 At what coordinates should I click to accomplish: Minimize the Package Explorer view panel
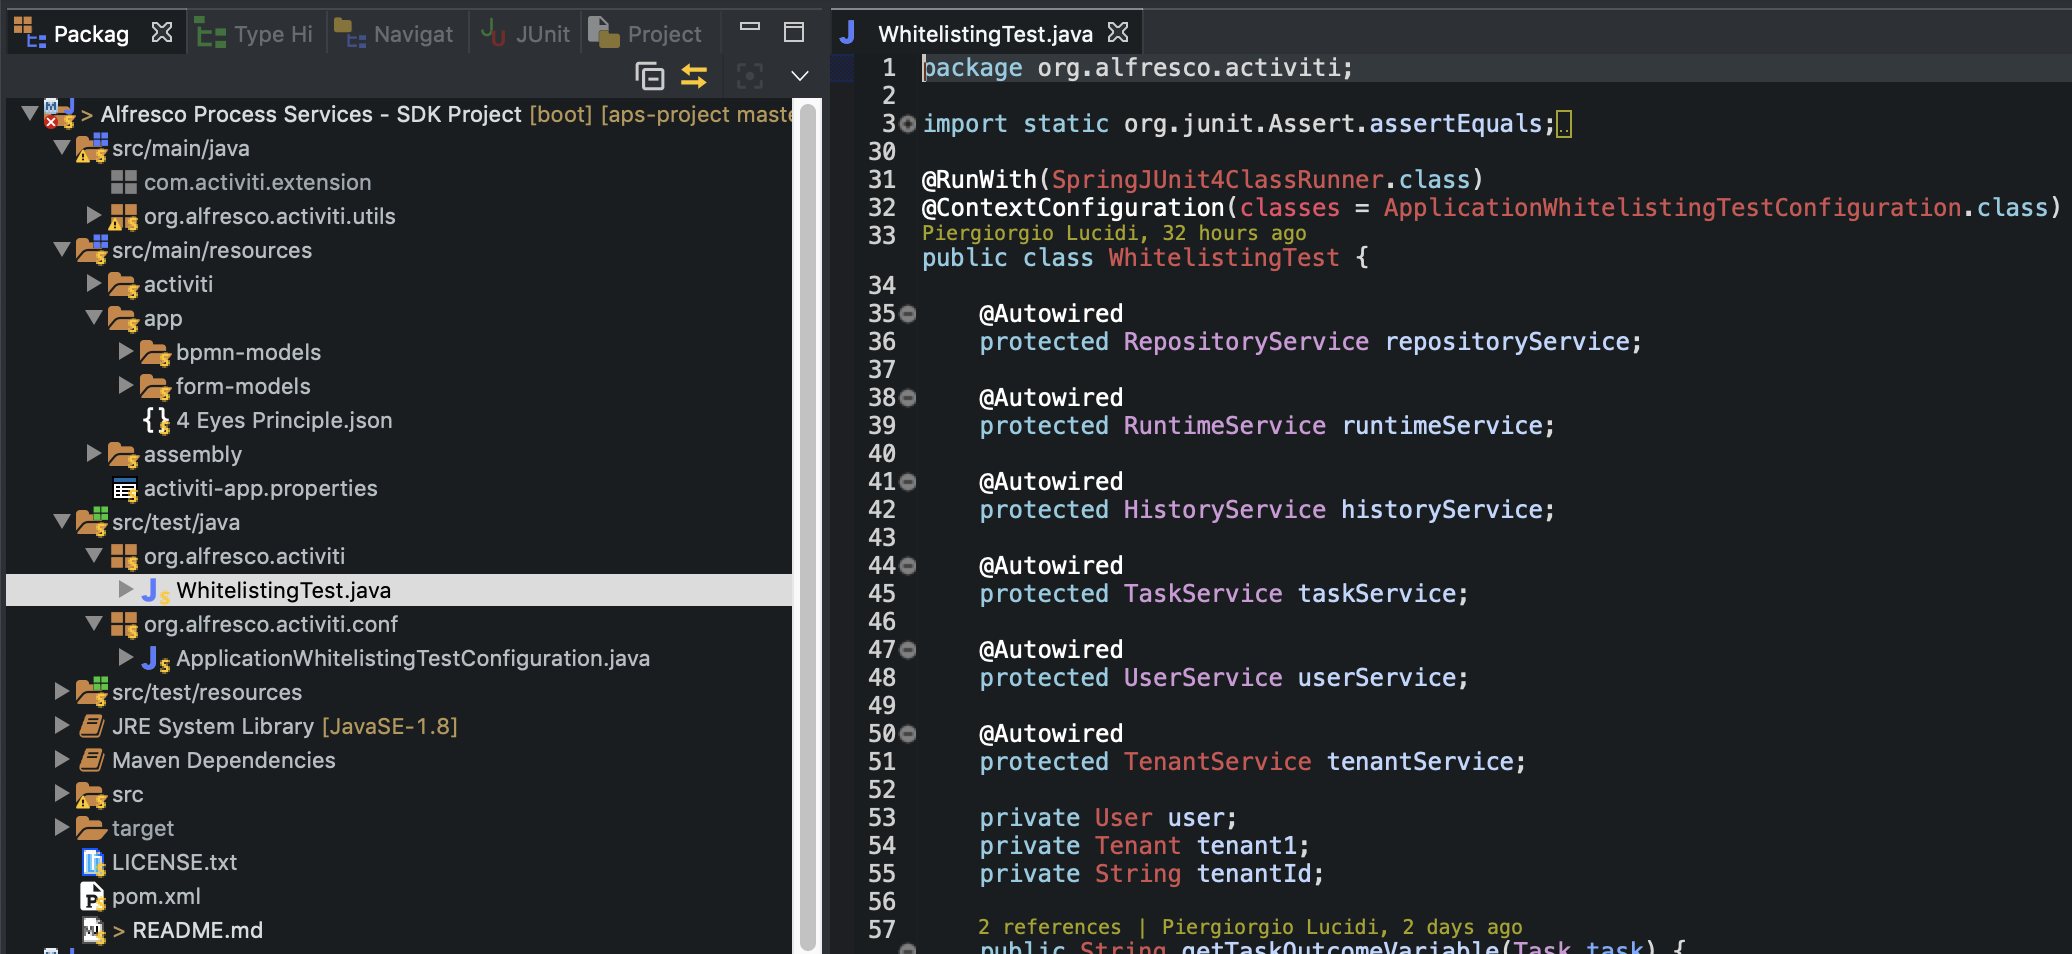tap(750, 28)
